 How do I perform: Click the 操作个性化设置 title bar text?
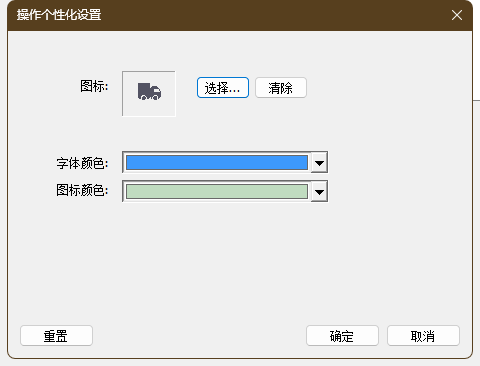[59, 15]
